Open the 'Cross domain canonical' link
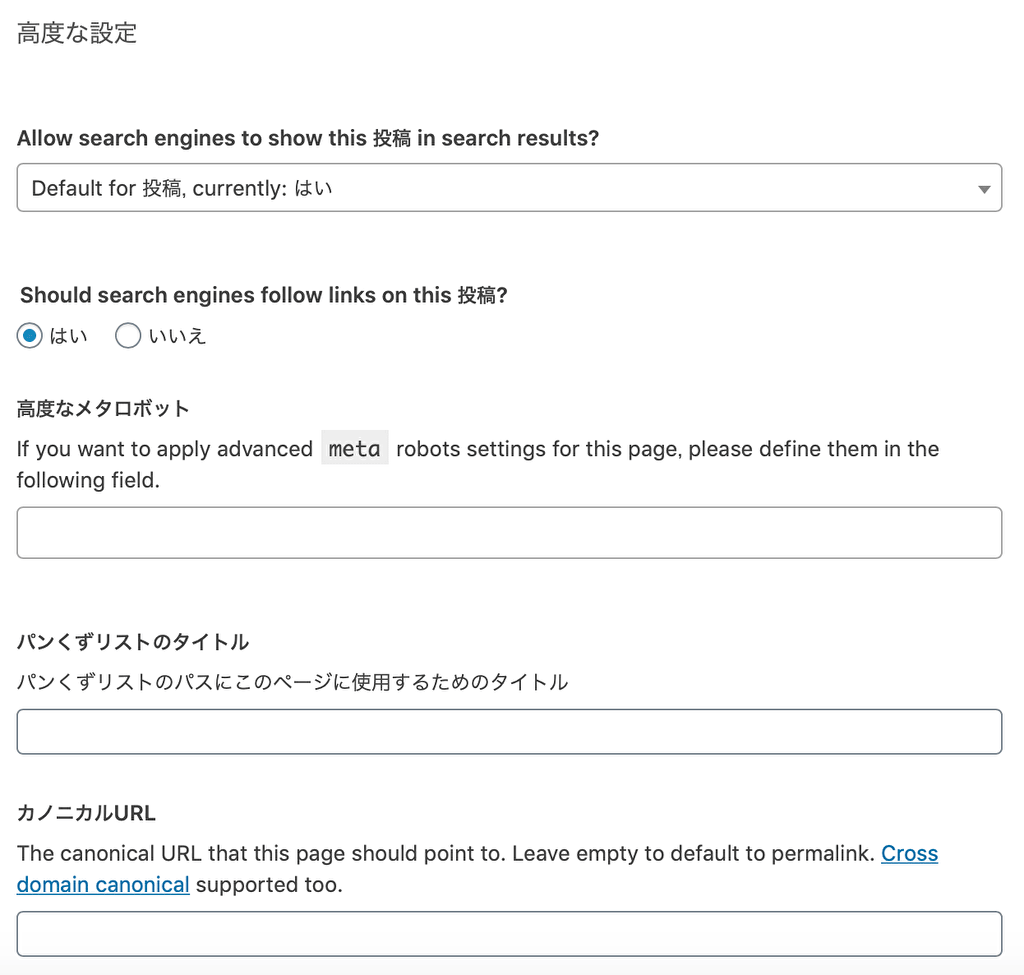This screenshot has height=975, width=1024. point(910,853)
